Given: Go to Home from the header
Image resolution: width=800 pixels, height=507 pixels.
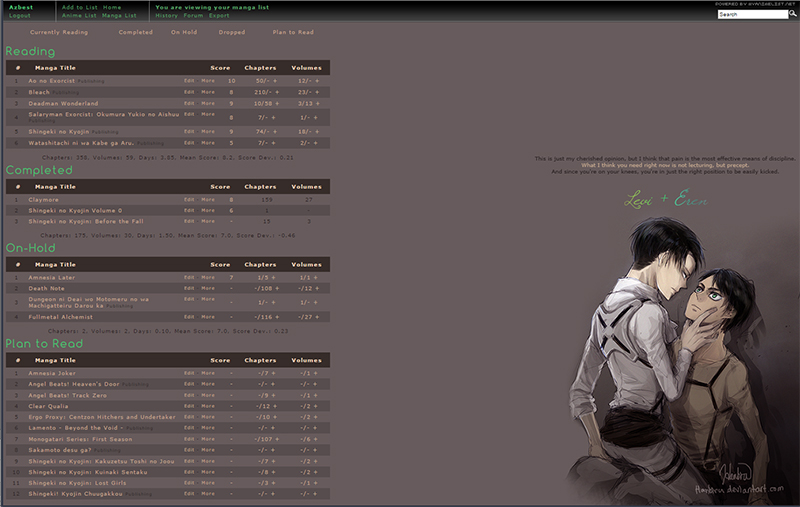Looking at the screenshot, I should (x=112, y=8).
